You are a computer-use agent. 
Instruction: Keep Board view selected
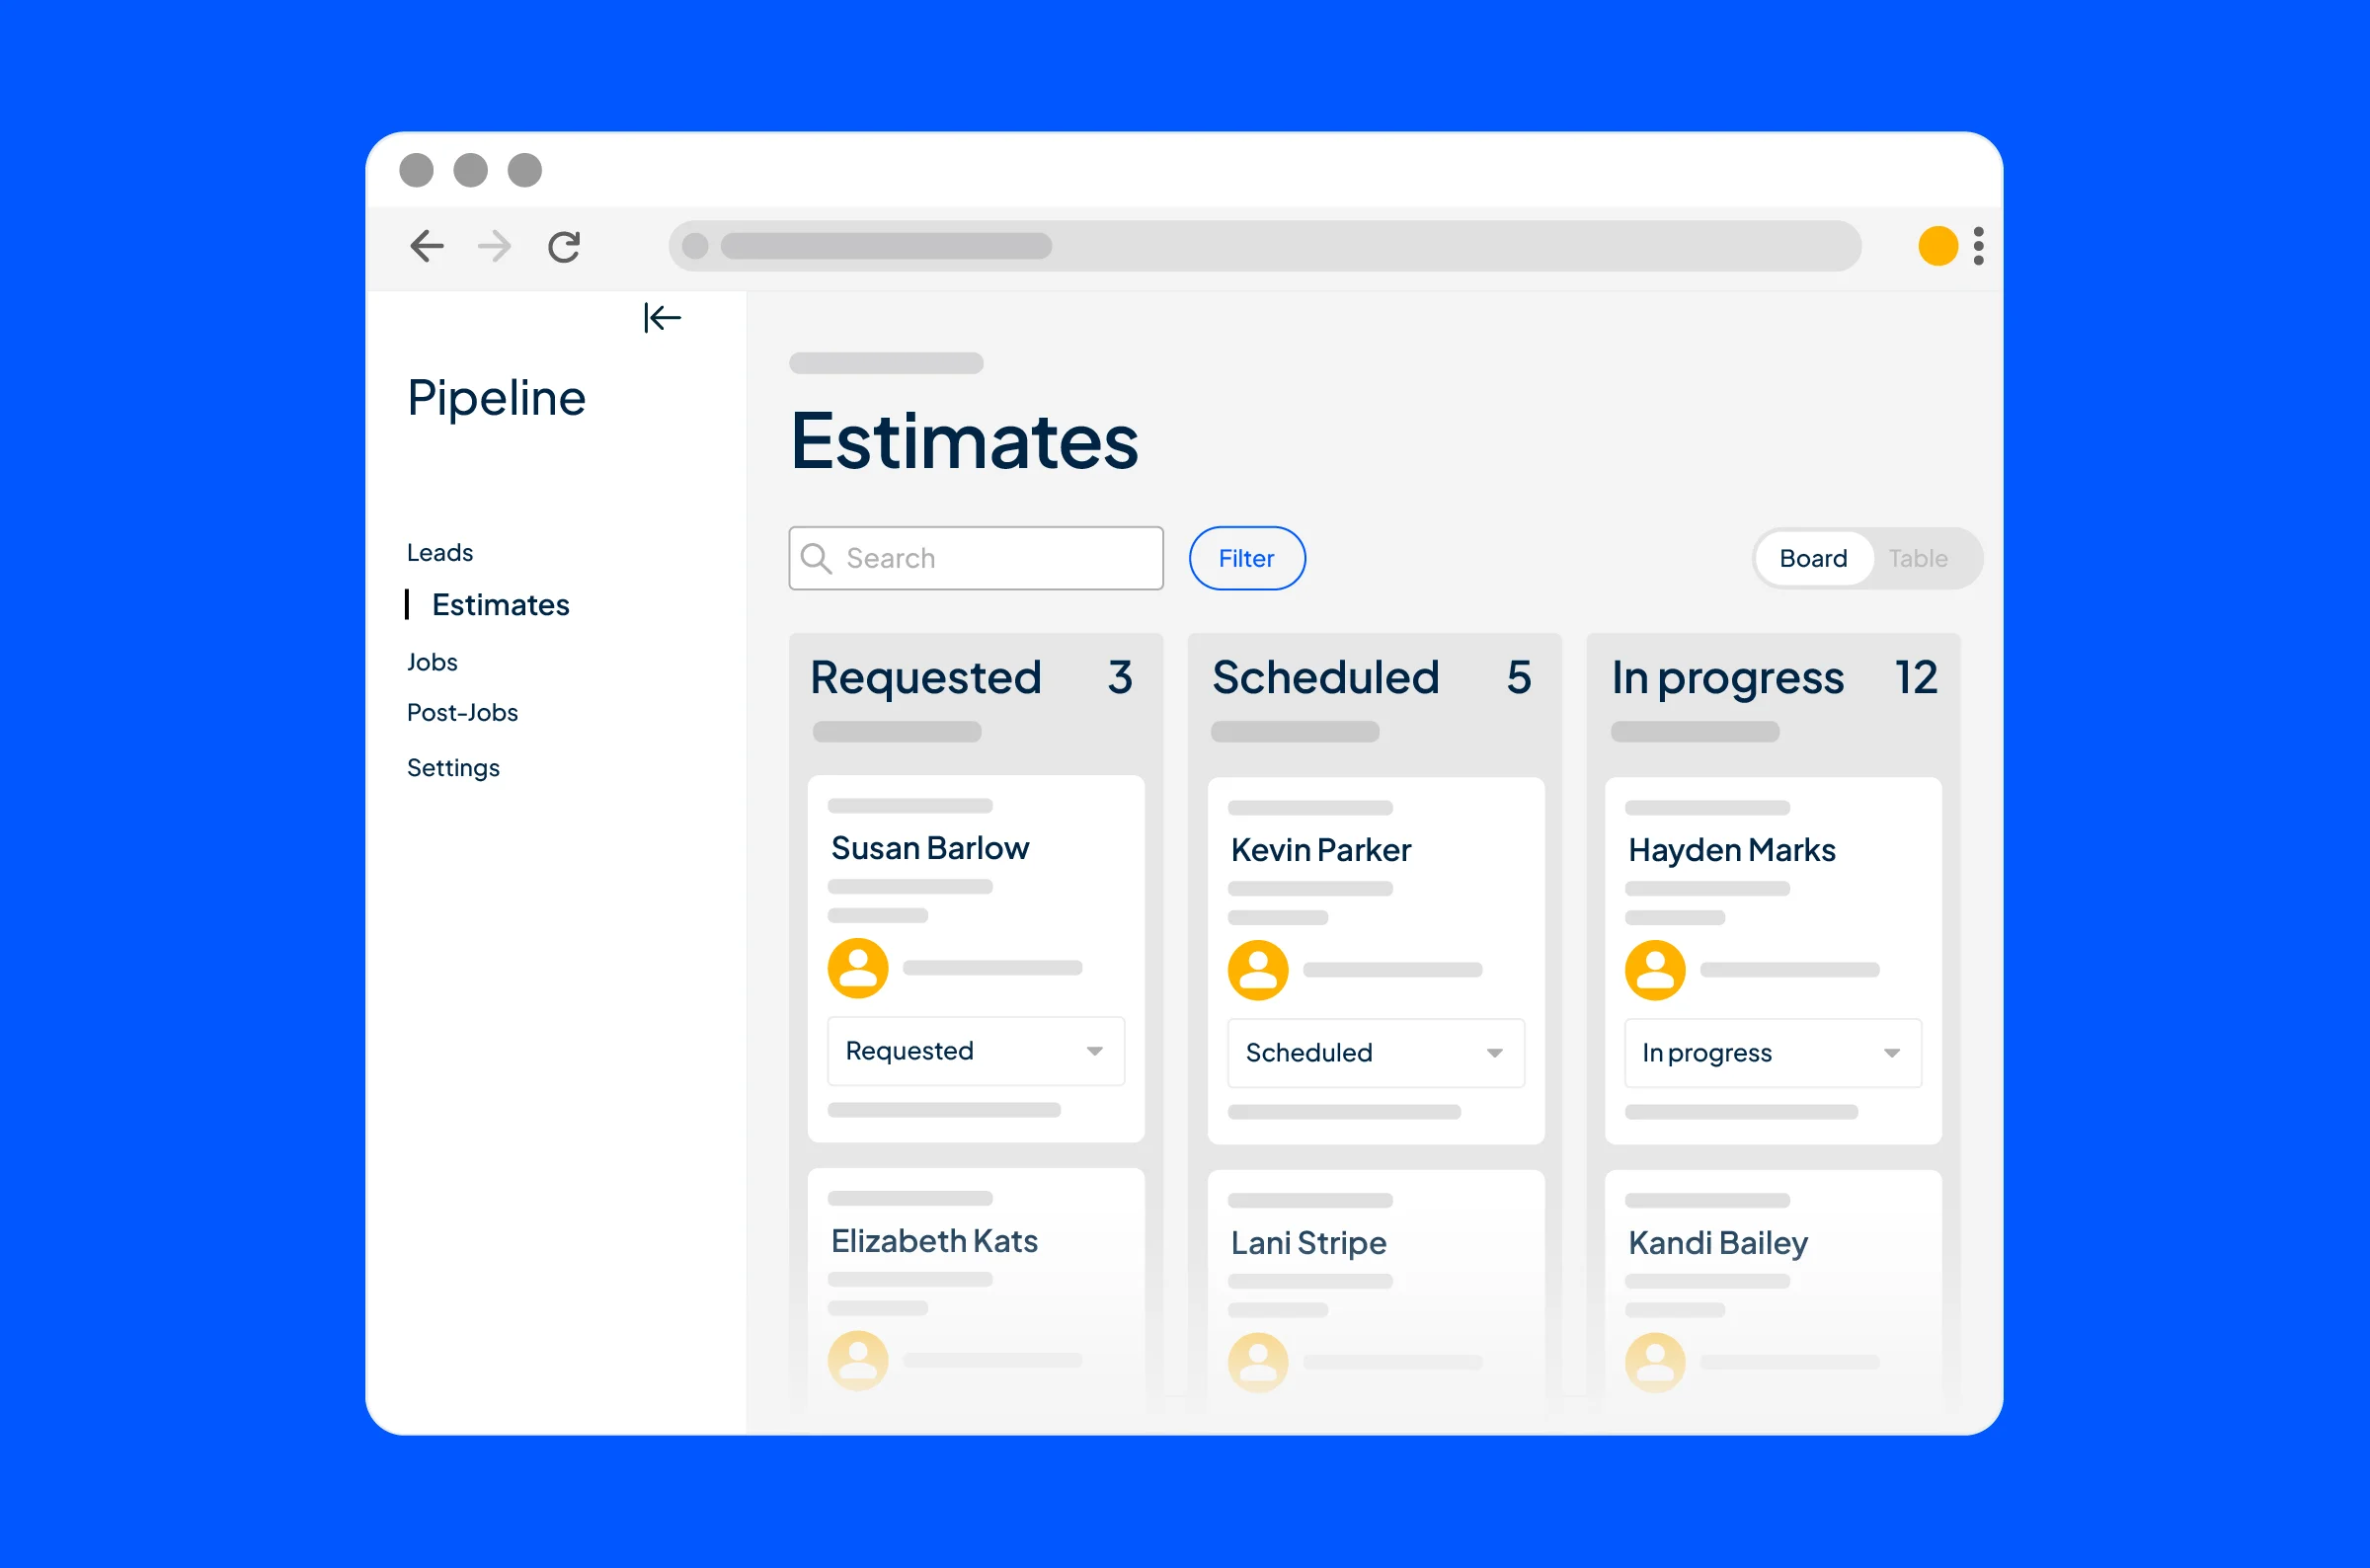pos(1813,558)
